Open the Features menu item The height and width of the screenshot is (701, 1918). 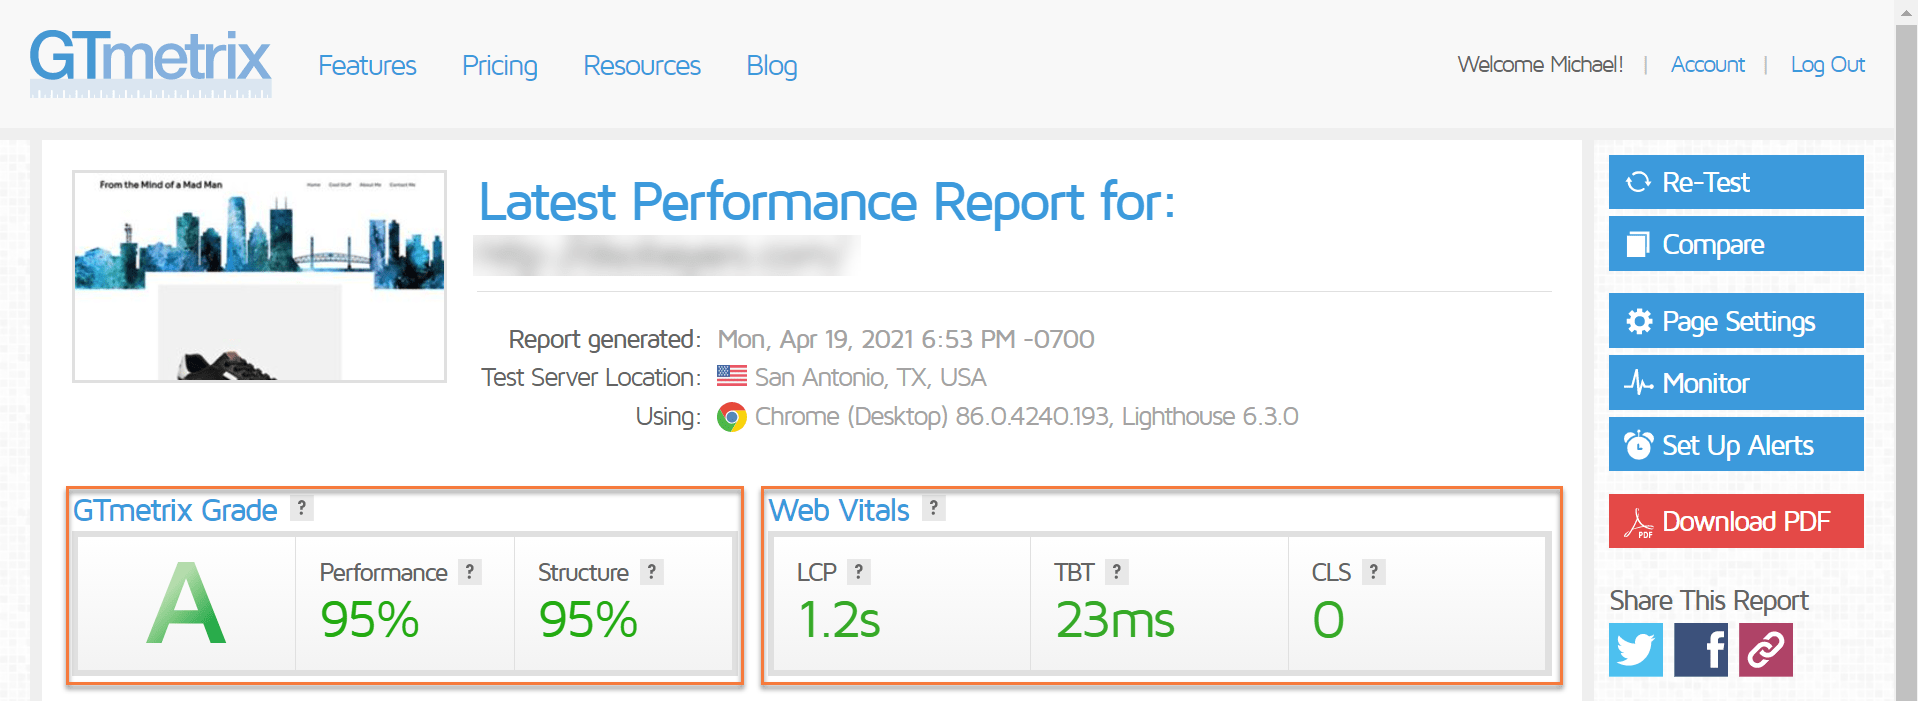[x=367, y=66]
